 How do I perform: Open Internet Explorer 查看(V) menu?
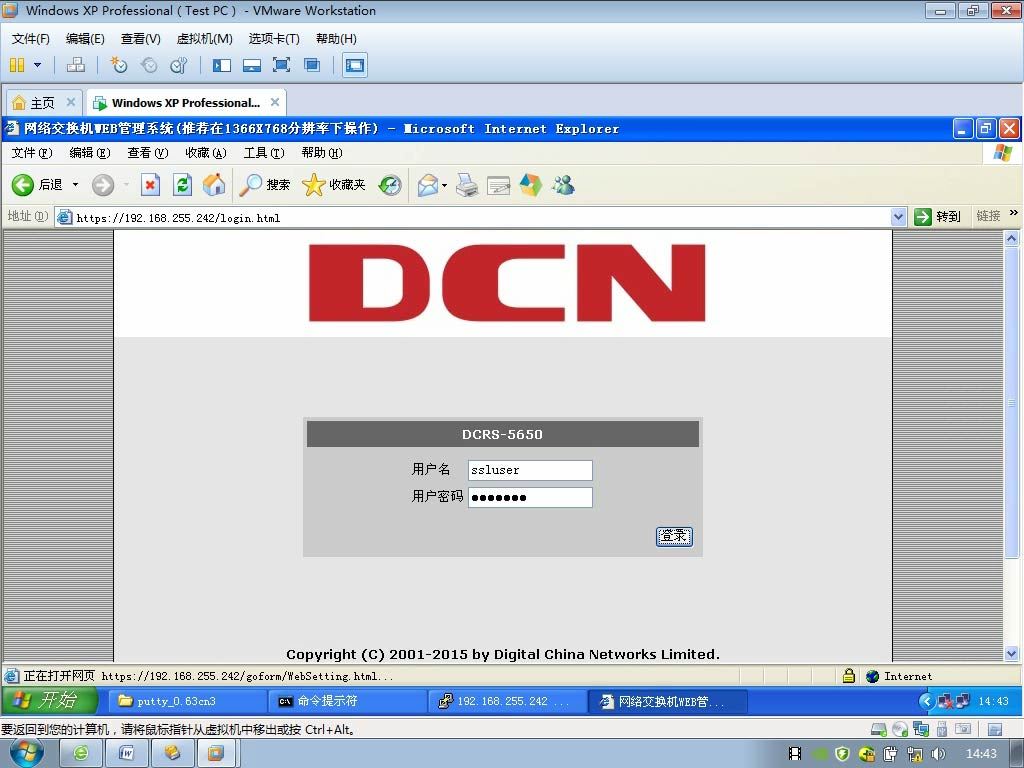[148, 153]
